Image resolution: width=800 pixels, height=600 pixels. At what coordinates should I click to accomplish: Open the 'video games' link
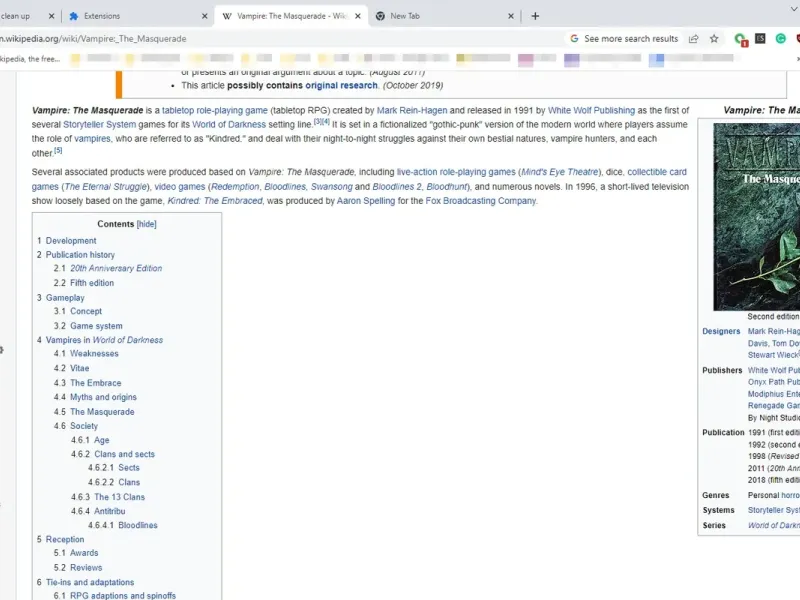(180, 187)
